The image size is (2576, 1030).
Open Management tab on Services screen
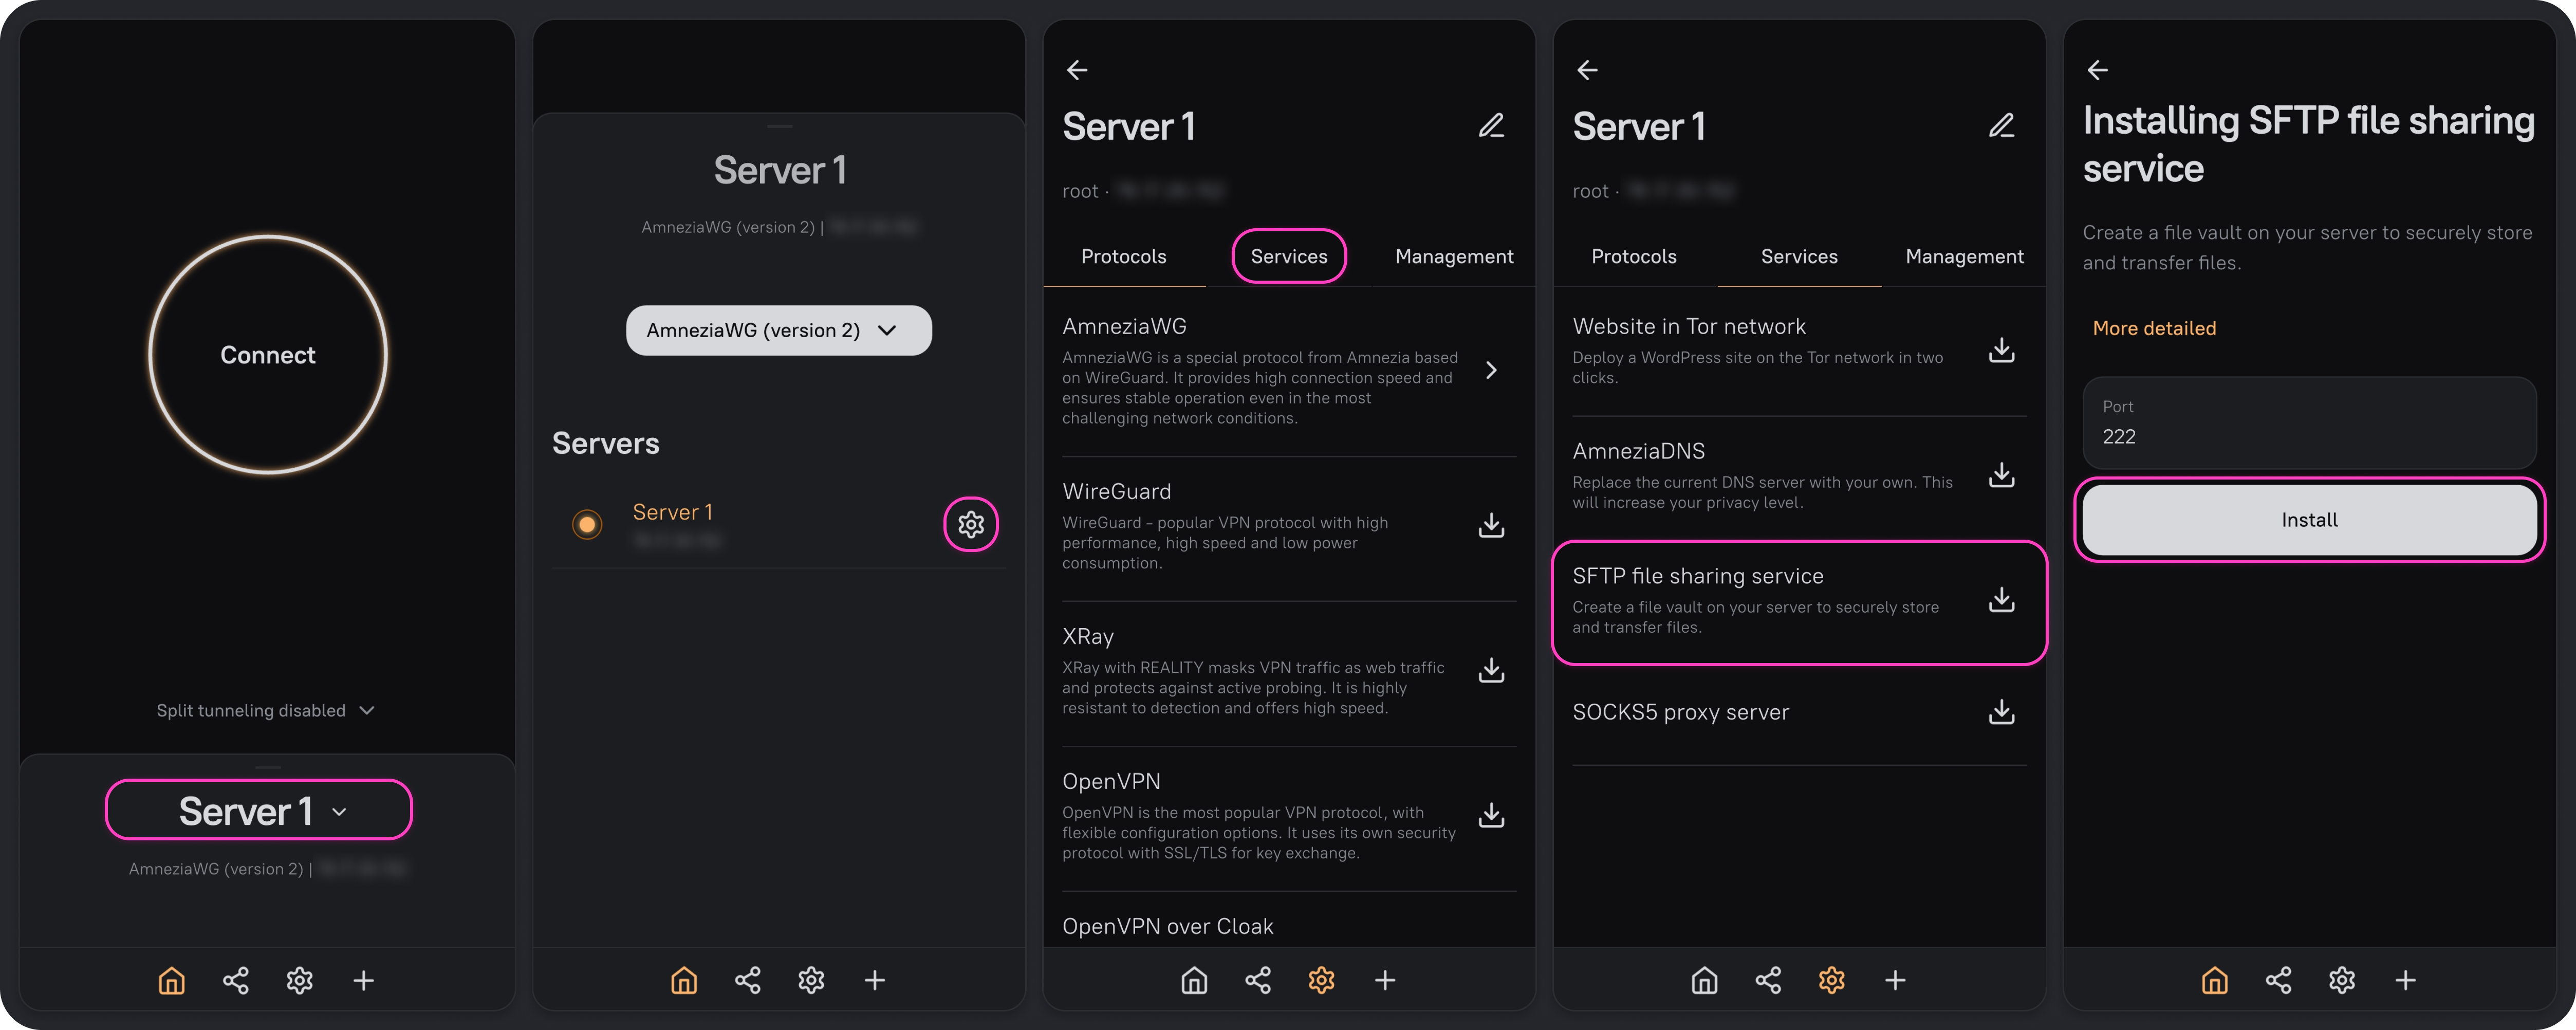1964,257
